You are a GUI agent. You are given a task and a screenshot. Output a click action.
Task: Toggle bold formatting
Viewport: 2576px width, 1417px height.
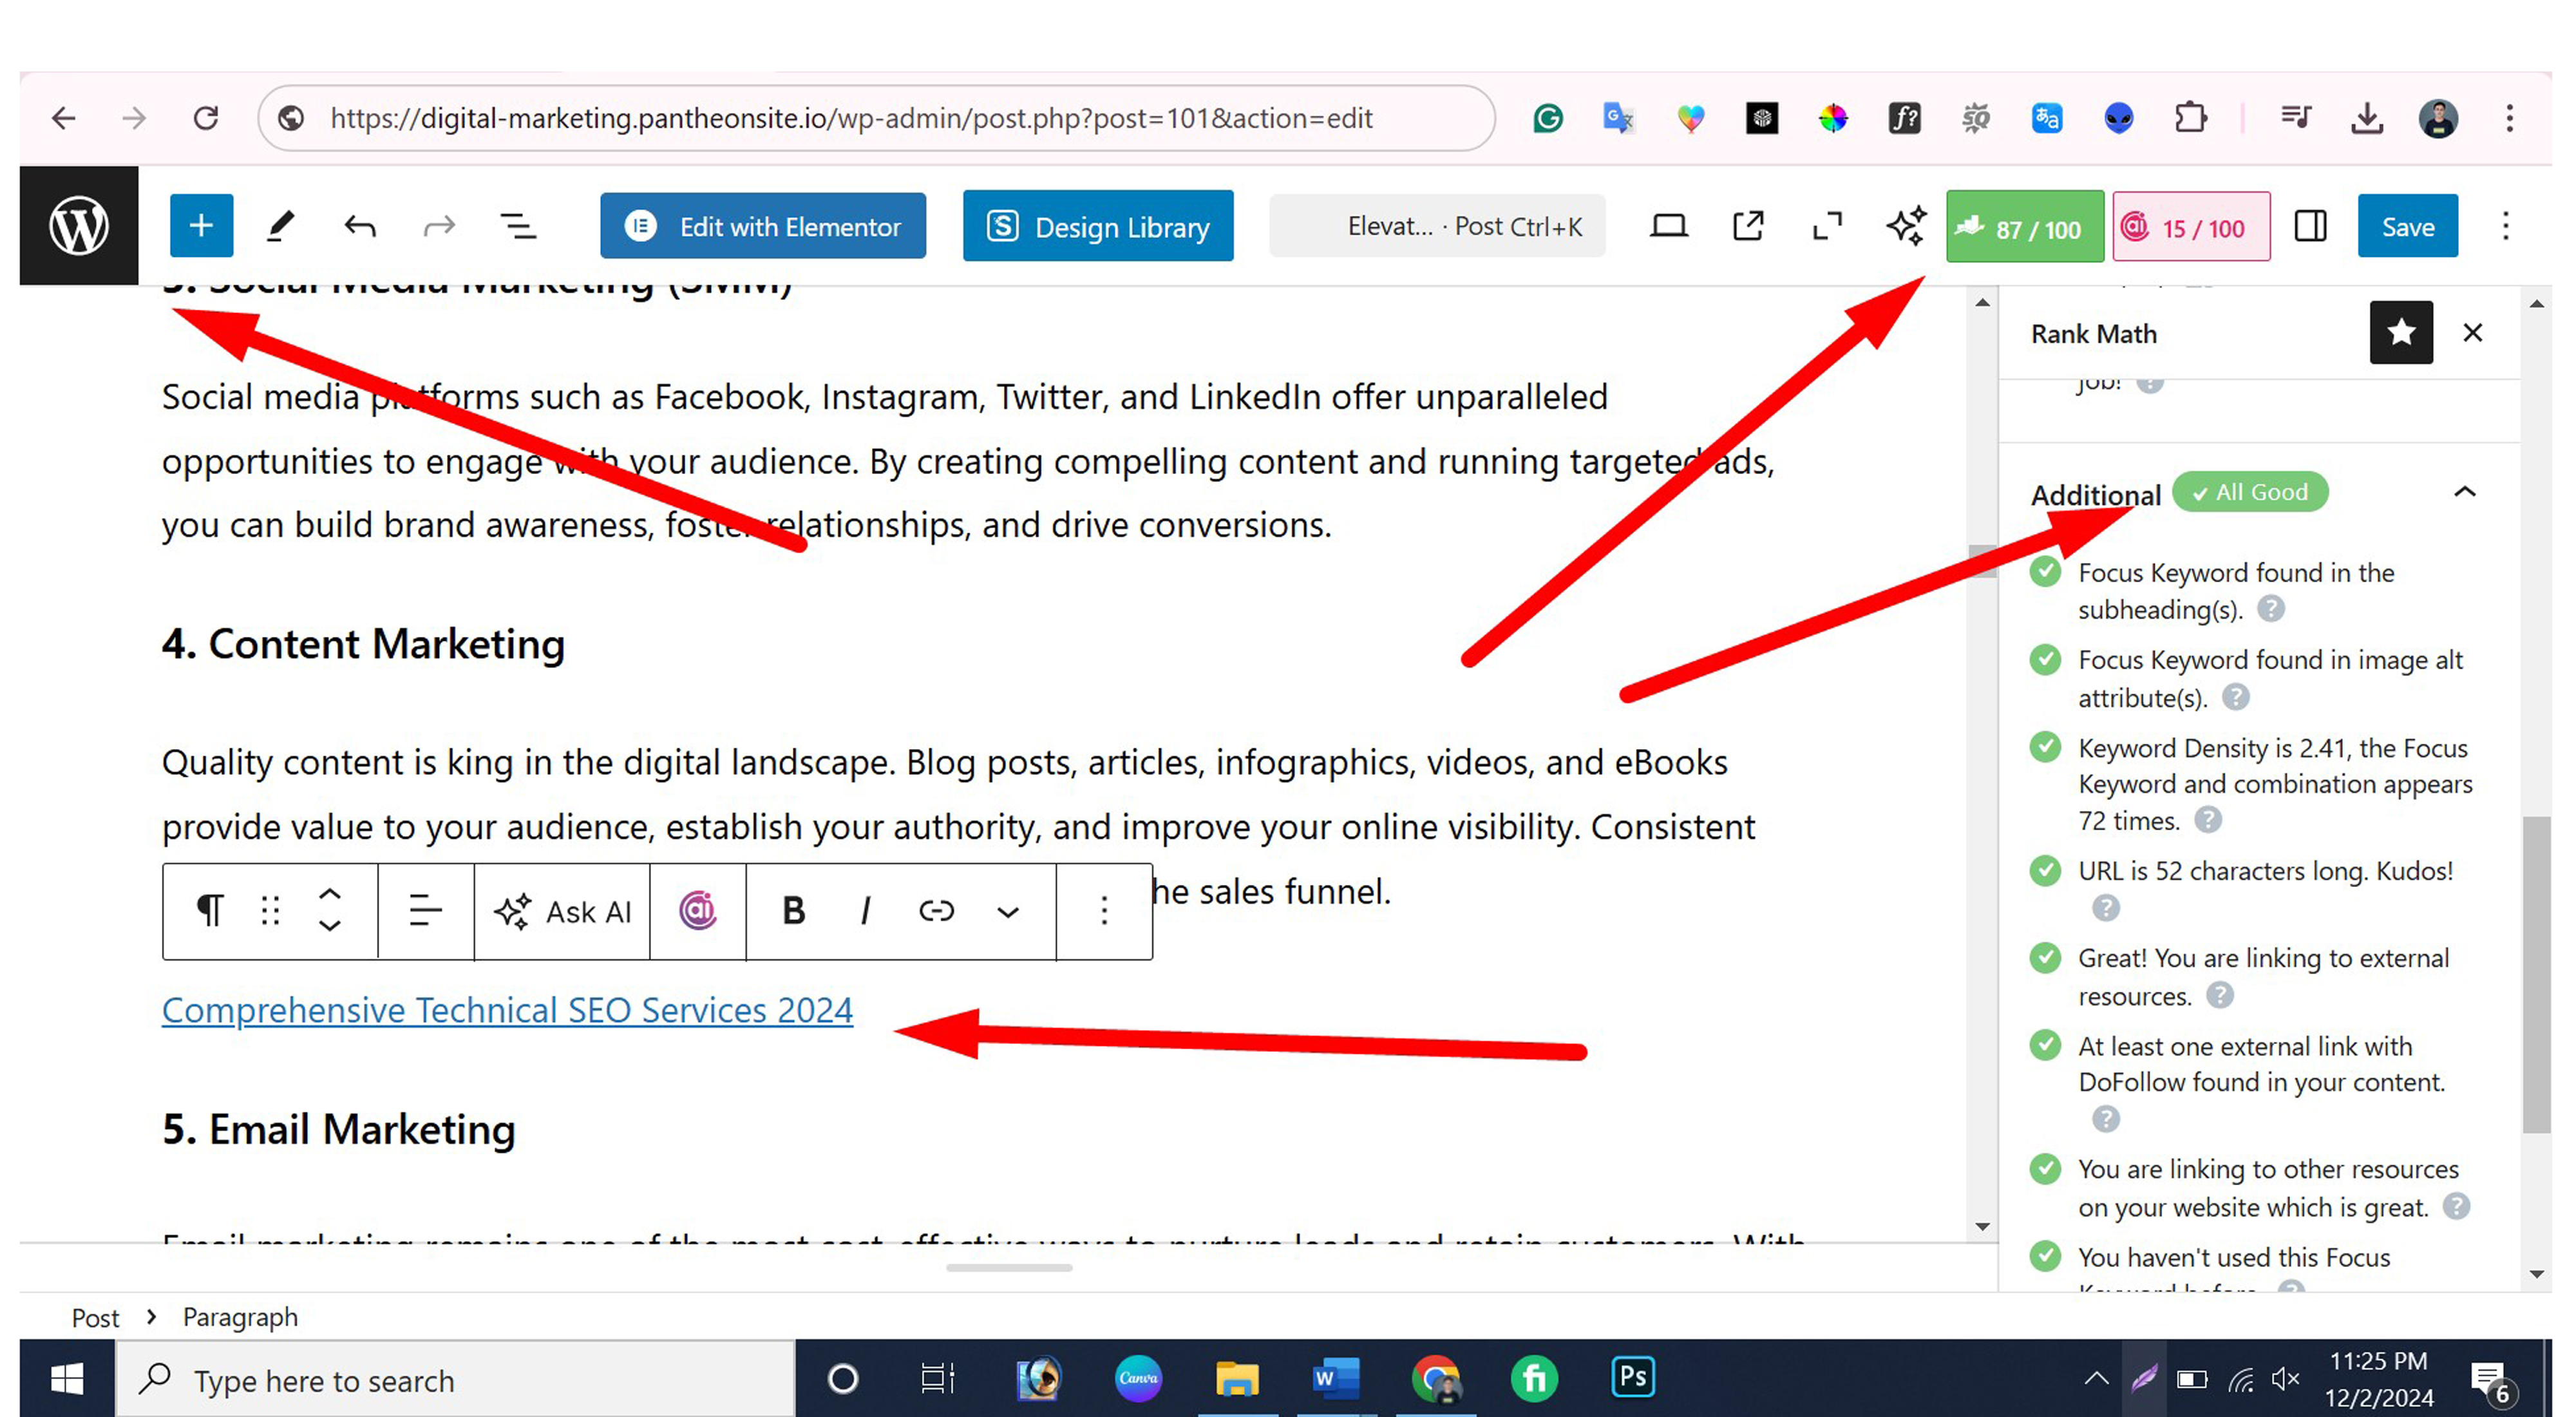point(793,911)
